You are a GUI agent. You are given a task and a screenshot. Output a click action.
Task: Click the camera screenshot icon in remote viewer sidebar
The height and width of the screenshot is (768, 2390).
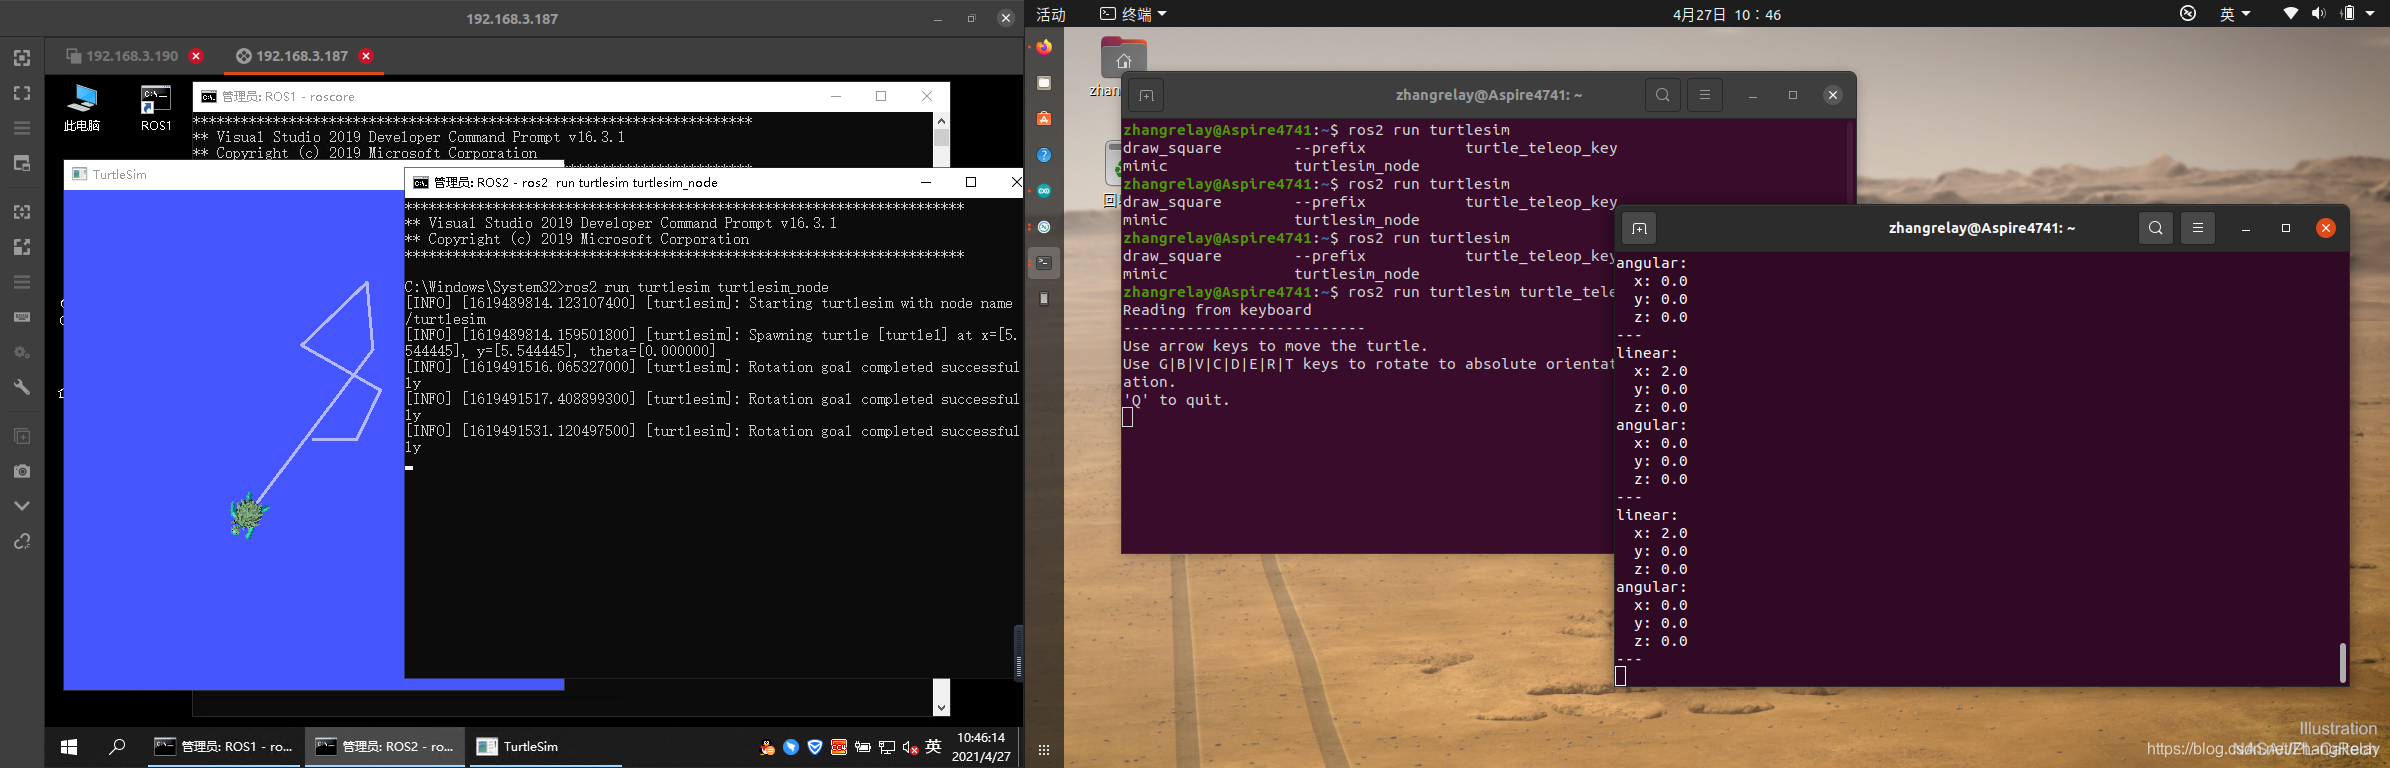click(x=22, y=471)
